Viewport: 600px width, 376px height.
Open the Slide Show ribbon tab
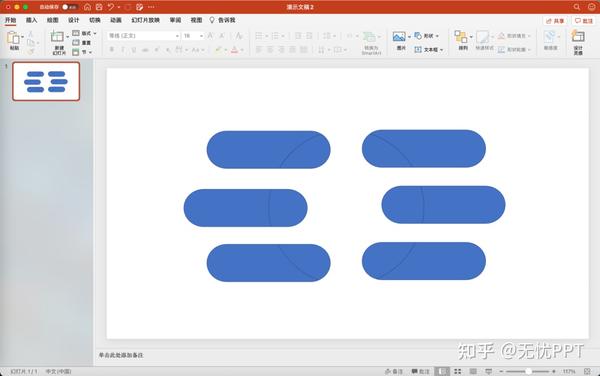click(x=145, y=20)
